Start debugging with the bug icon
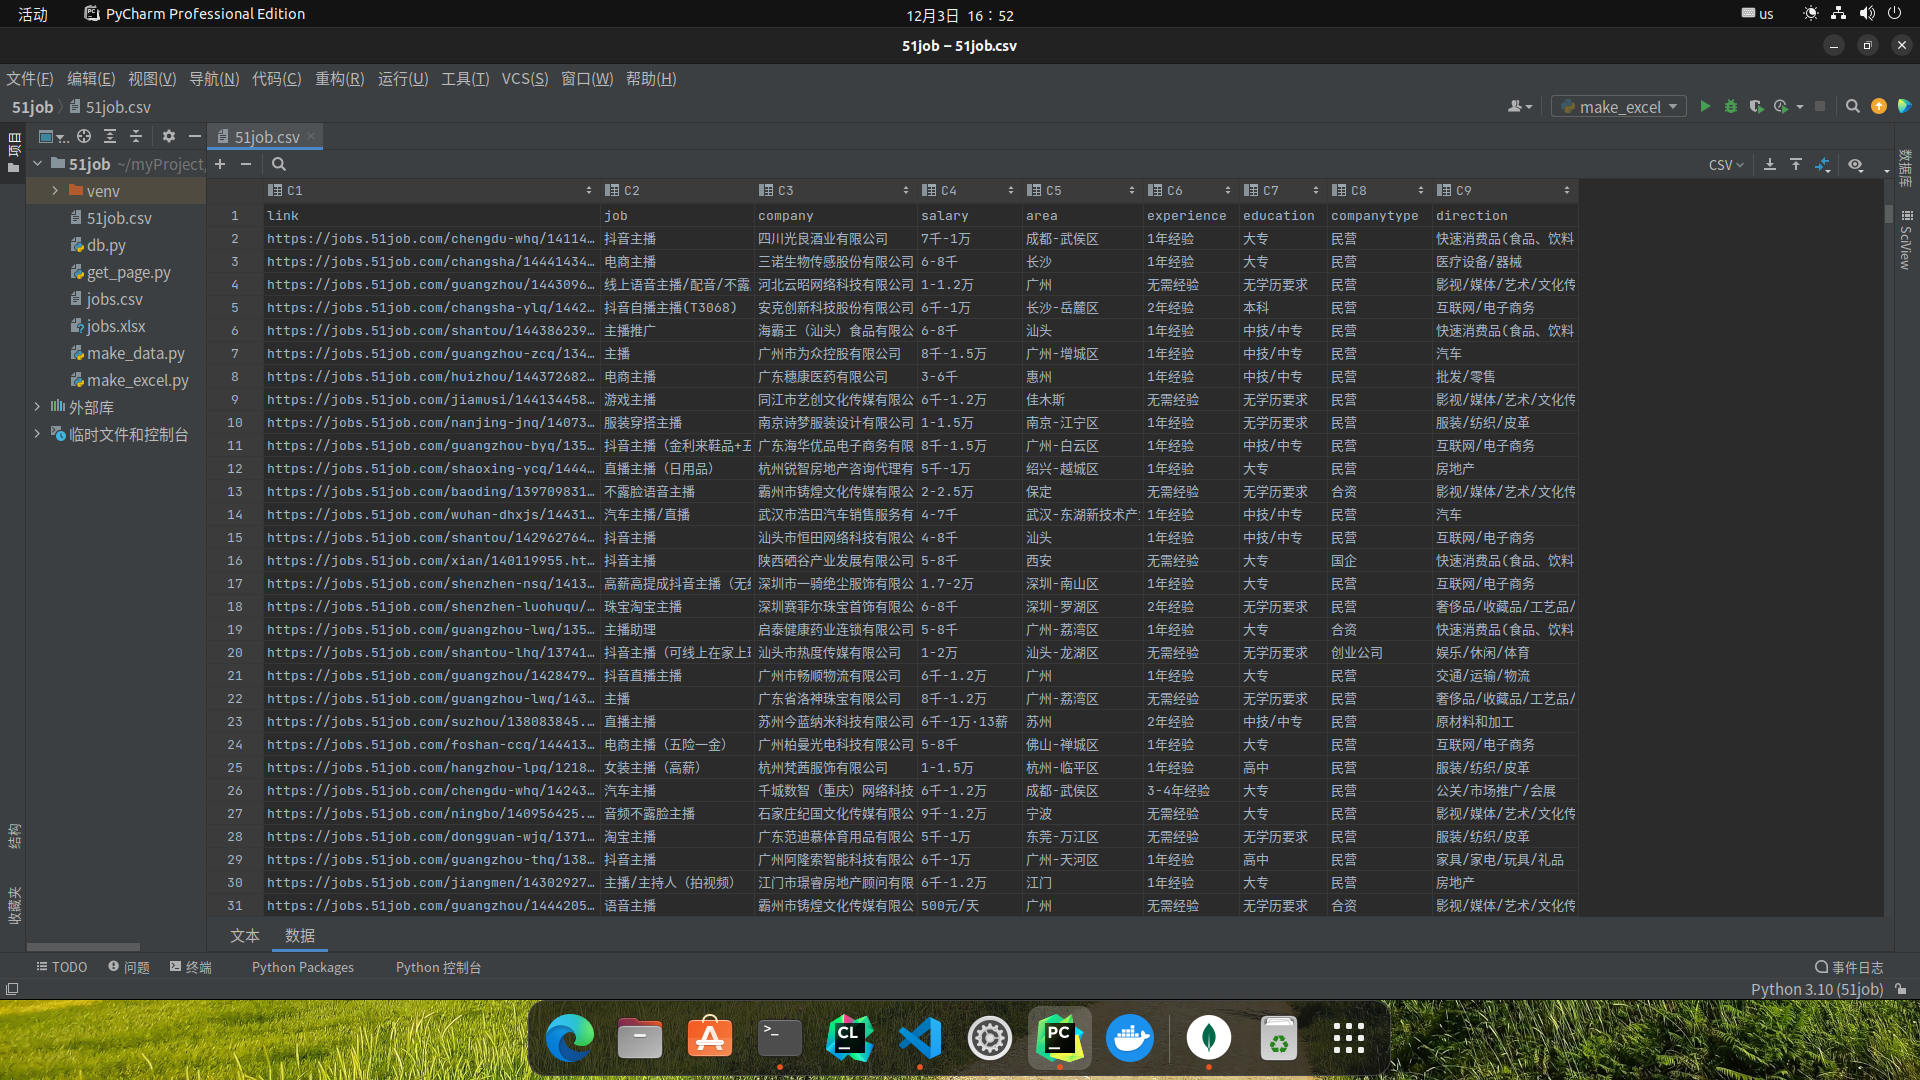The height and width of the screenshot is (1080, 1920). coord(1731,106)
